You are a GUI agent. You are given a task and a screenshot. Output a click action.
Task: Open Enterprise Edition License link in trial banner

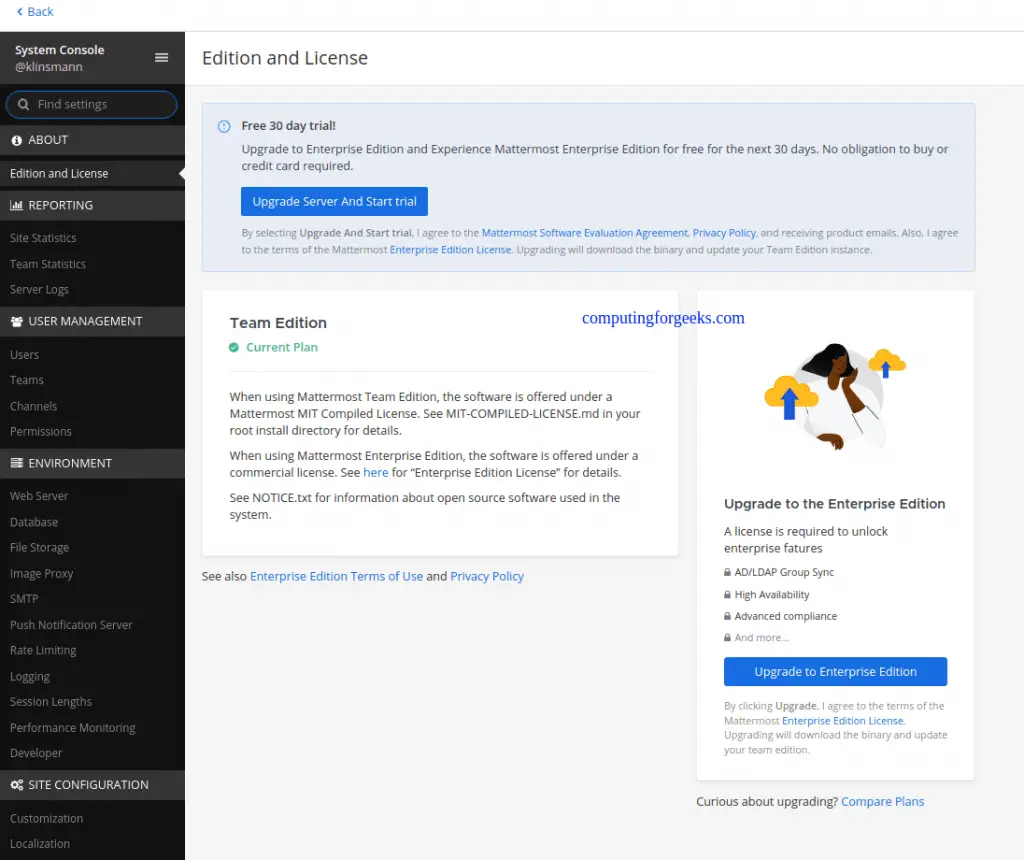pos(450,250)
